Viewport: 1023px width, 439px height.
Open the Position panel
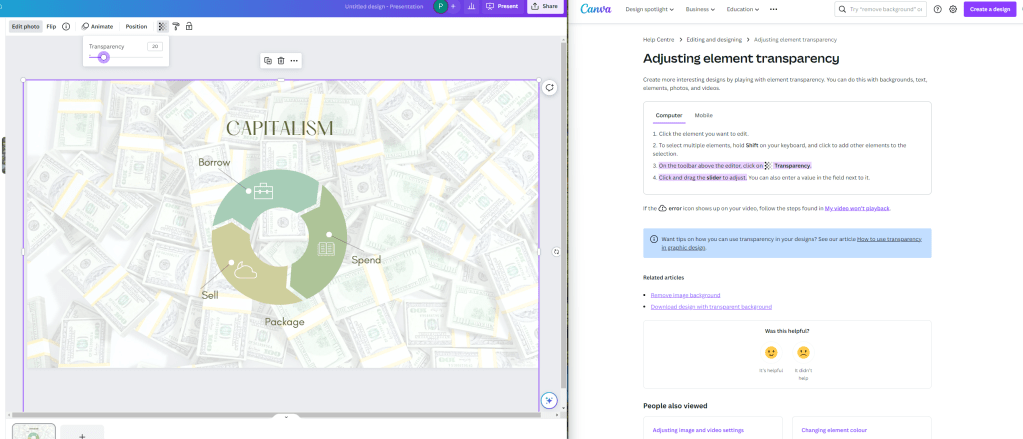tap(136, 27)
